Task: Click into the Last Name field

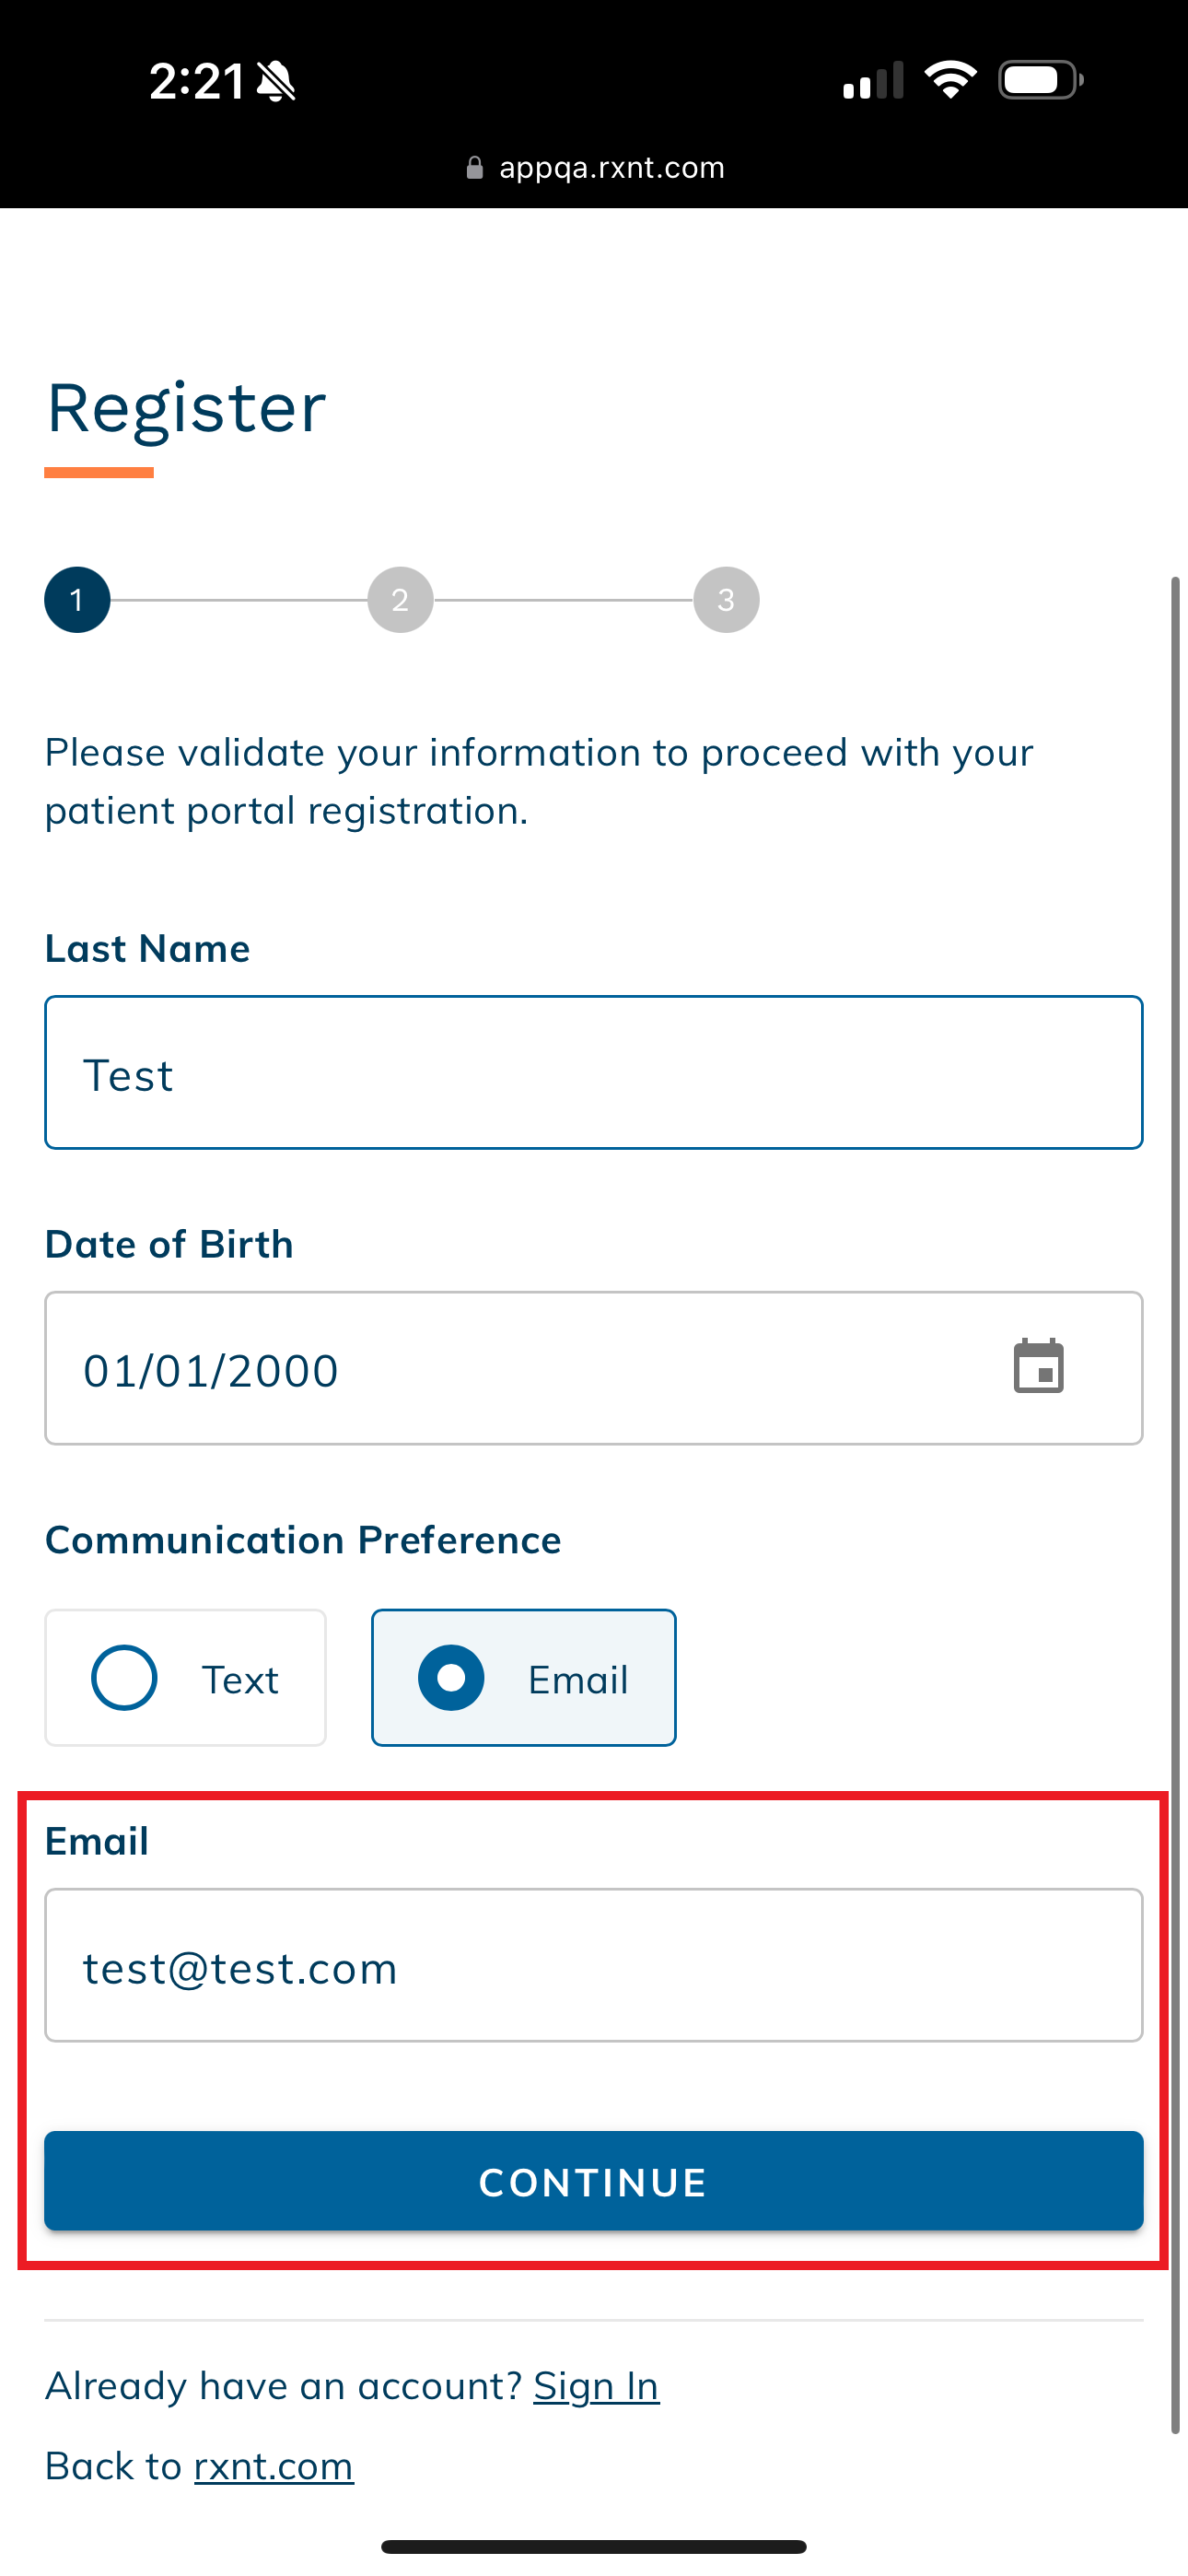Action: [x=593, y=1073]
